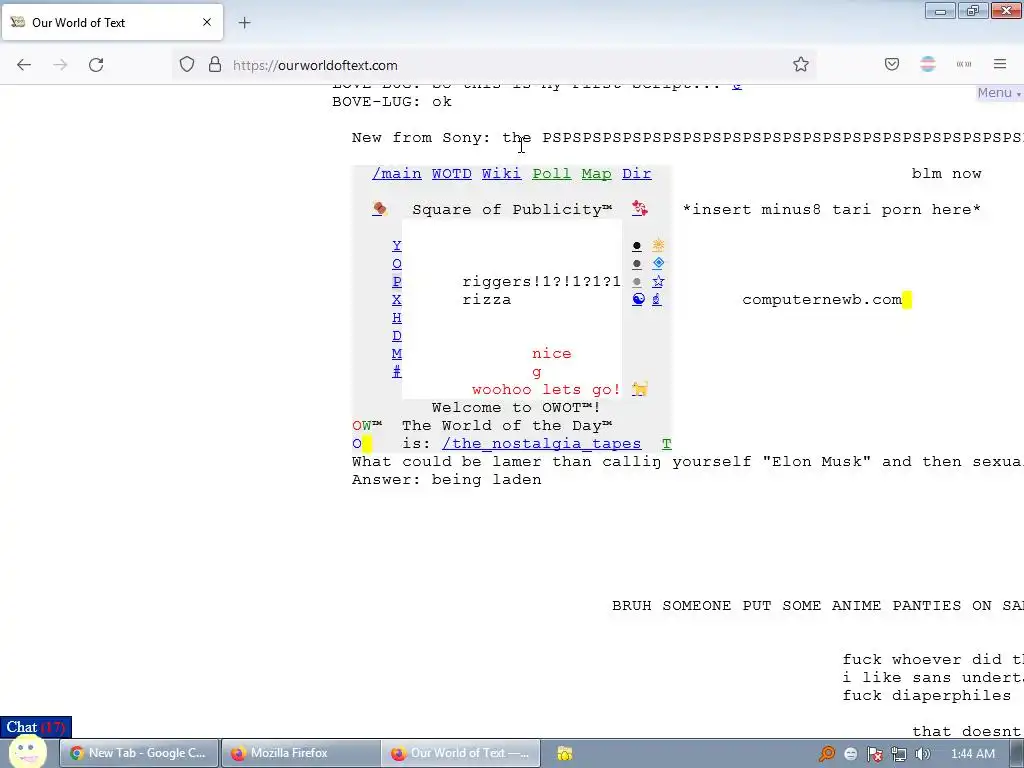Open the Dir link
The height and width of the screenshot is (768, 1024).
pyautogui.click(x=637, y=174)
